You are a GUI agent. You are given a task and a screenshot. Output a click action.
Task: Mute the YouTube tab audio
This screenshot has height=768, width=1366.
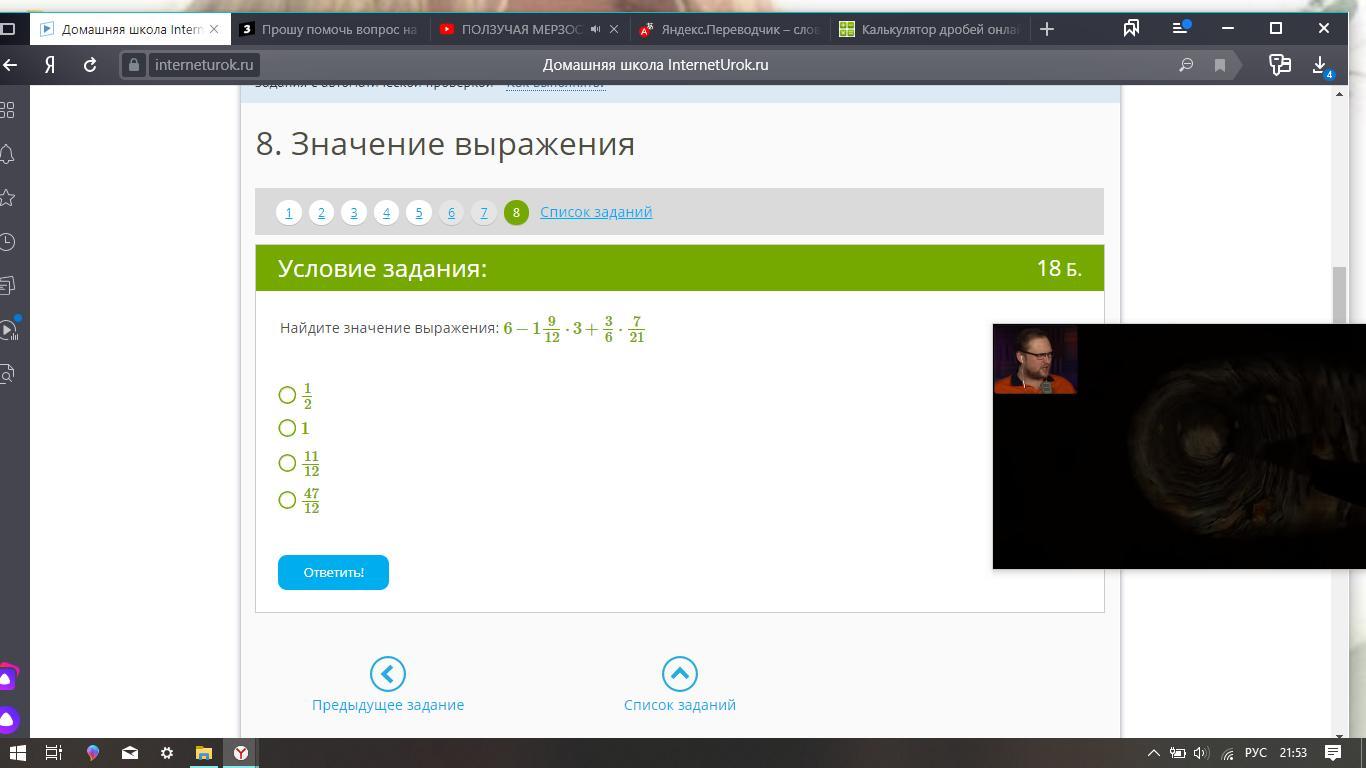(595, 29)
